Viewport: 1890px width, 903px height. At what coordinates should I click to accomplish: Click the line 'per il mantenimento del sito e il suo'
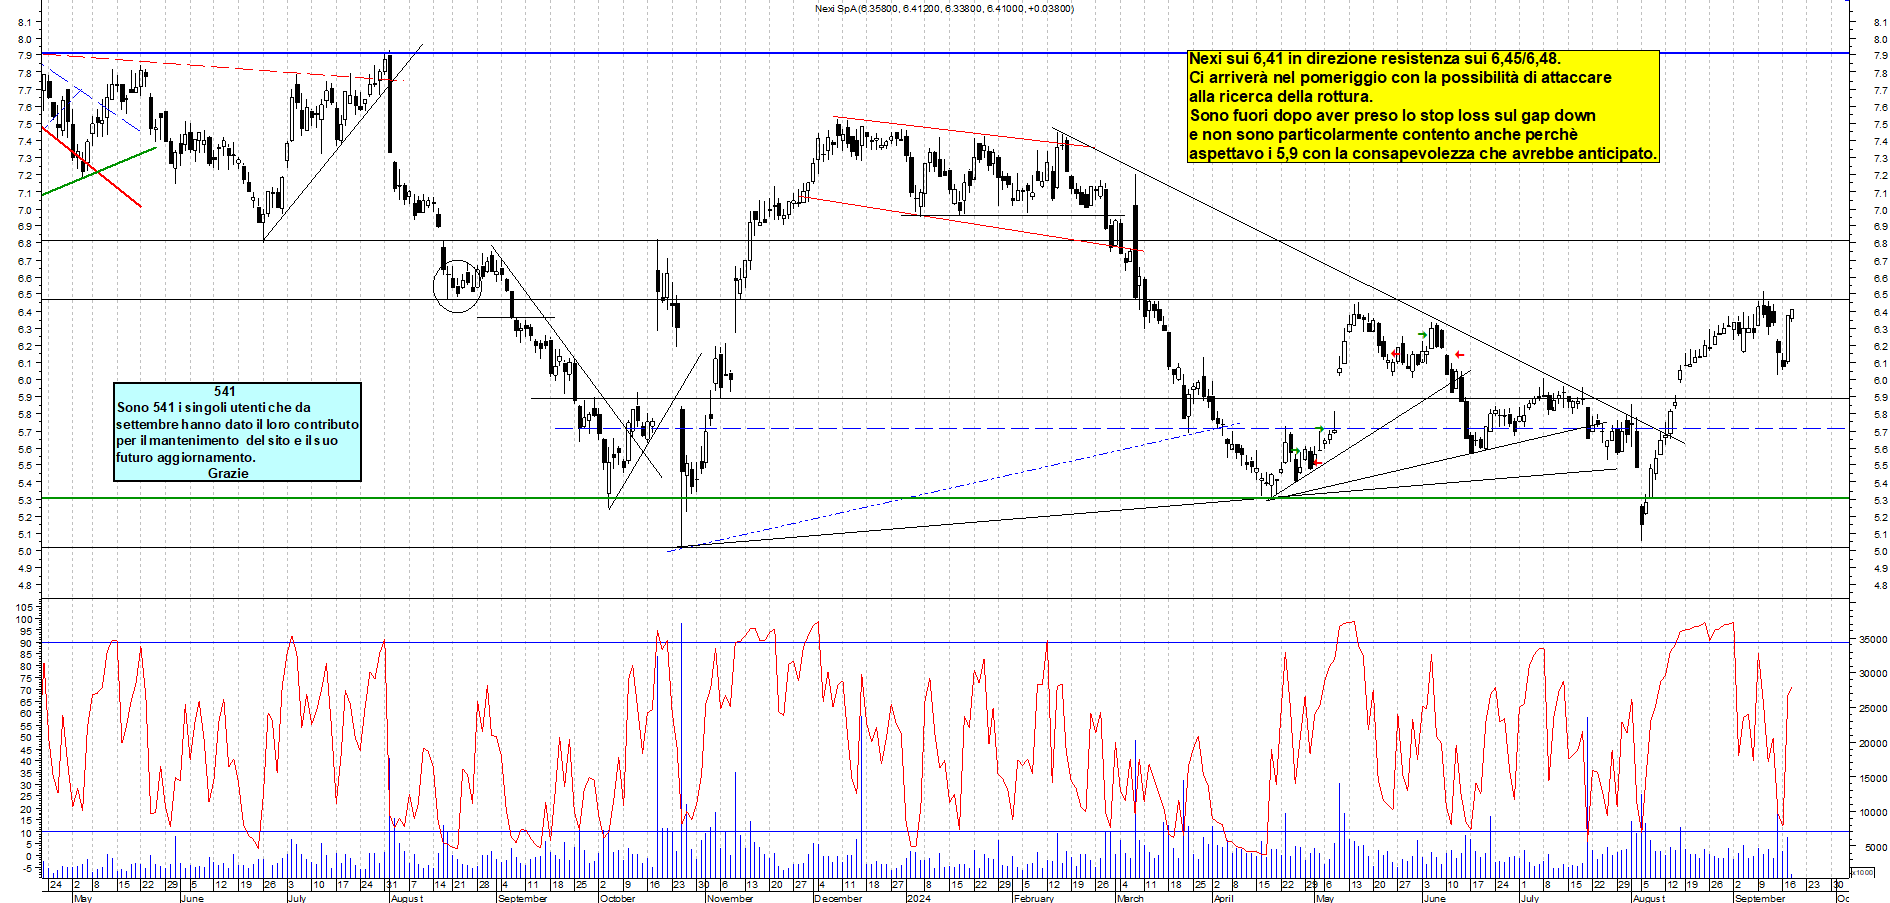click(227, 441)
